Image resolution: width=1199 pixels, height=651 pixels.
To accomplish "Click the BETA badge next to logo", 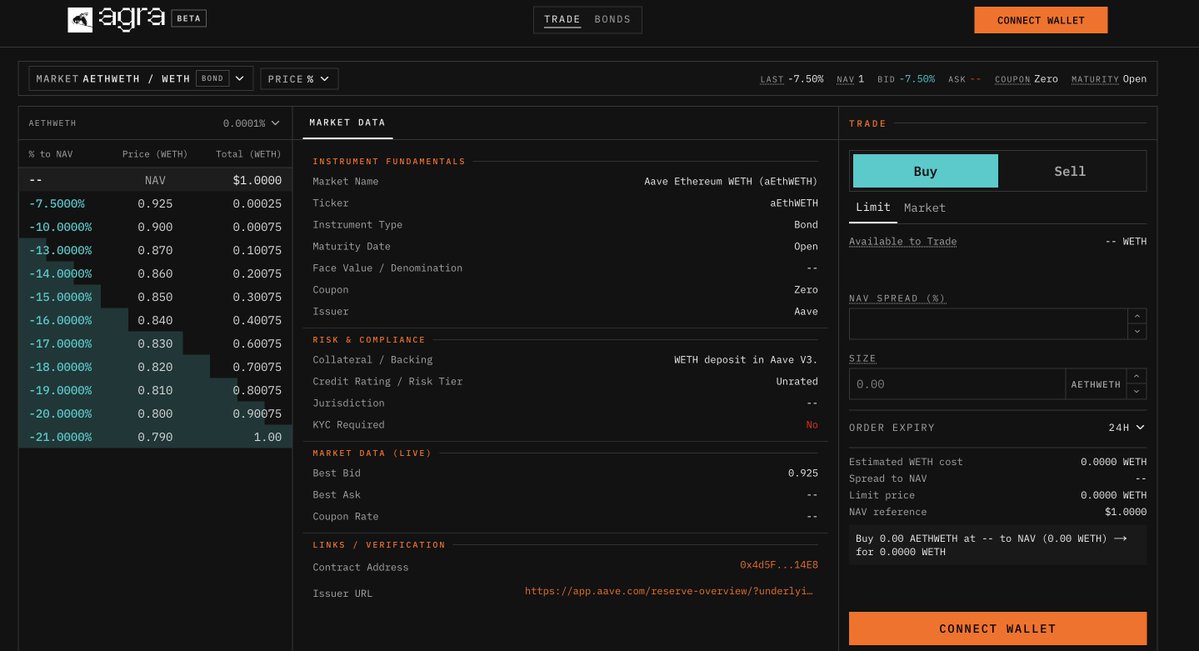I will 189,18.
